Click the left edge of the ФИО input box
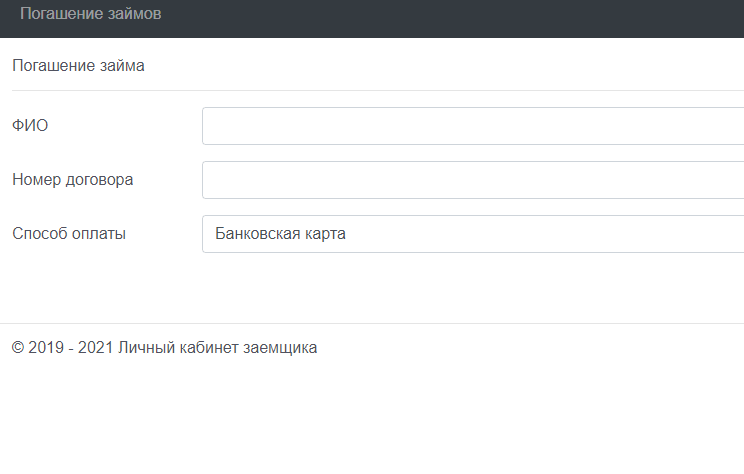Viewport: 744px width, 474px height. (206, 126)
